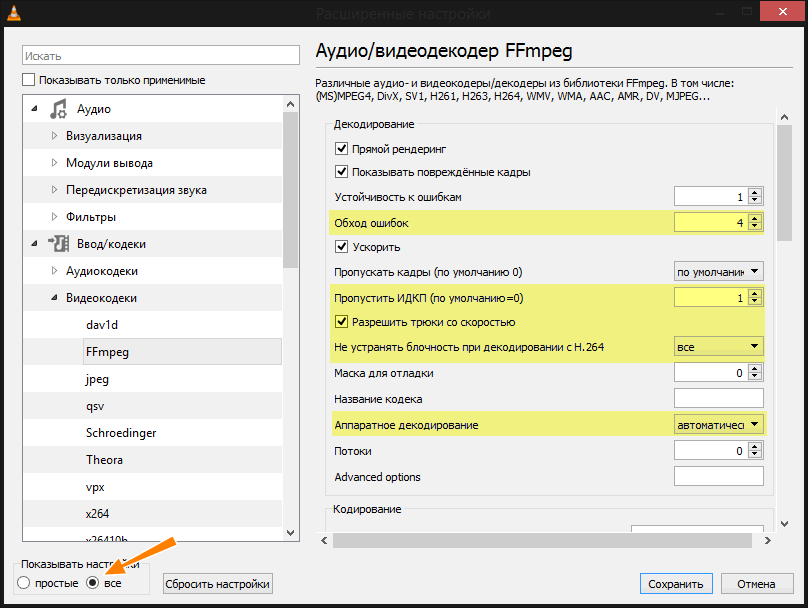
Task: Increase 'Устойчивость к ошибкам' value
Action: pyautogui.click(x=755, y=192)
